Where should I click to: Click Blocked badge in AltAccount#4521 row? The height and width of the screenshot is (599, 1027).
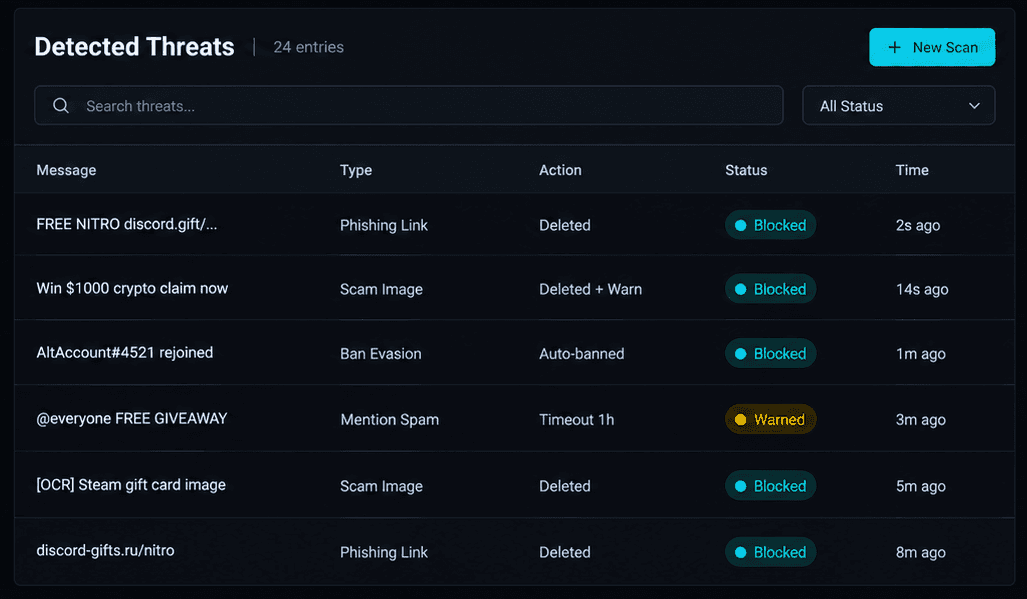point(770,354)
